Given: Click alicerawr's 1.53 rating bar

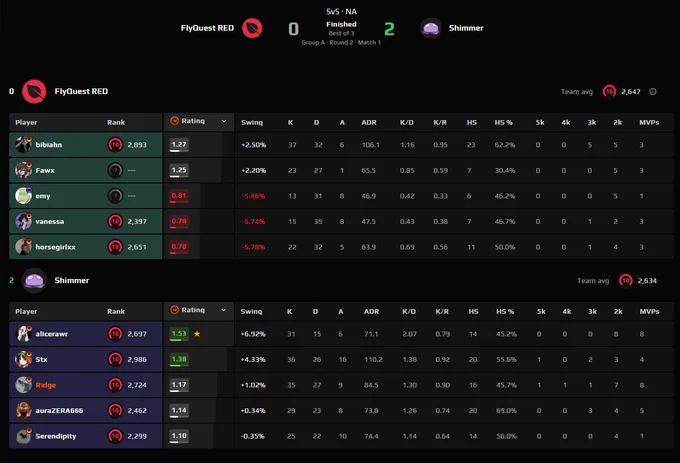Looking at the screenshot, I should (179, 334).
